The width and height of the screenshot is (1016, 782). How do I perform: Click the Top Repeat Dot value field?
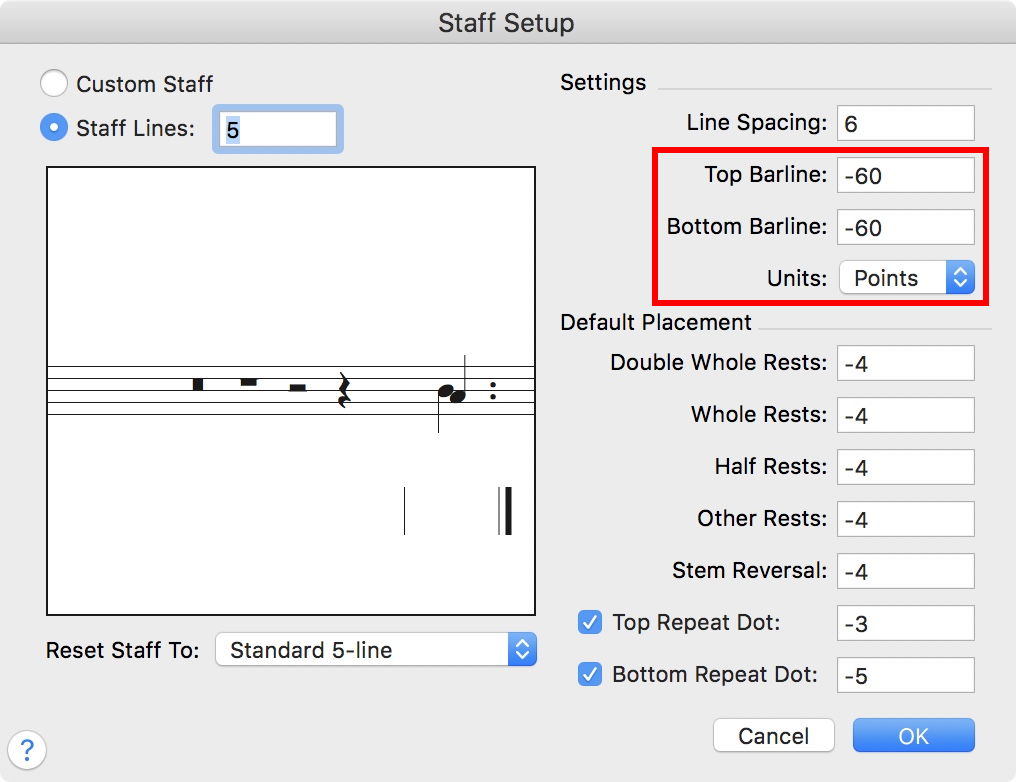click(905, 623)
